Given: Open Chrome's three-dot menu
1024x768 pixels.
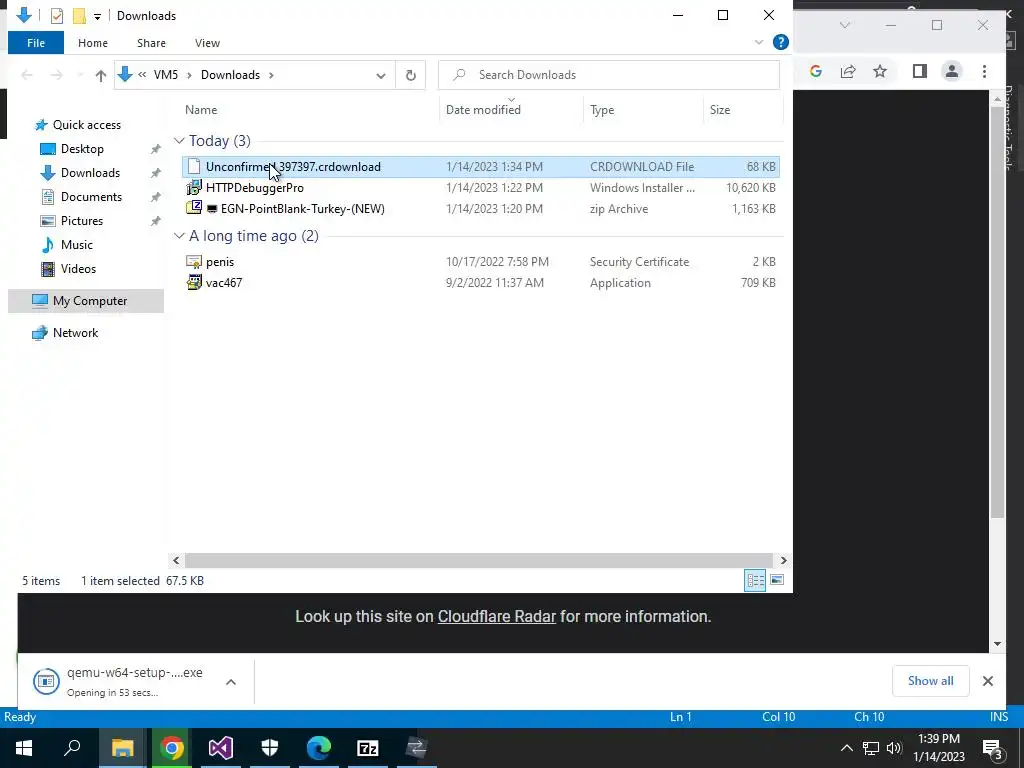Looking at the screenshot, I should click(x=984, y=71).
